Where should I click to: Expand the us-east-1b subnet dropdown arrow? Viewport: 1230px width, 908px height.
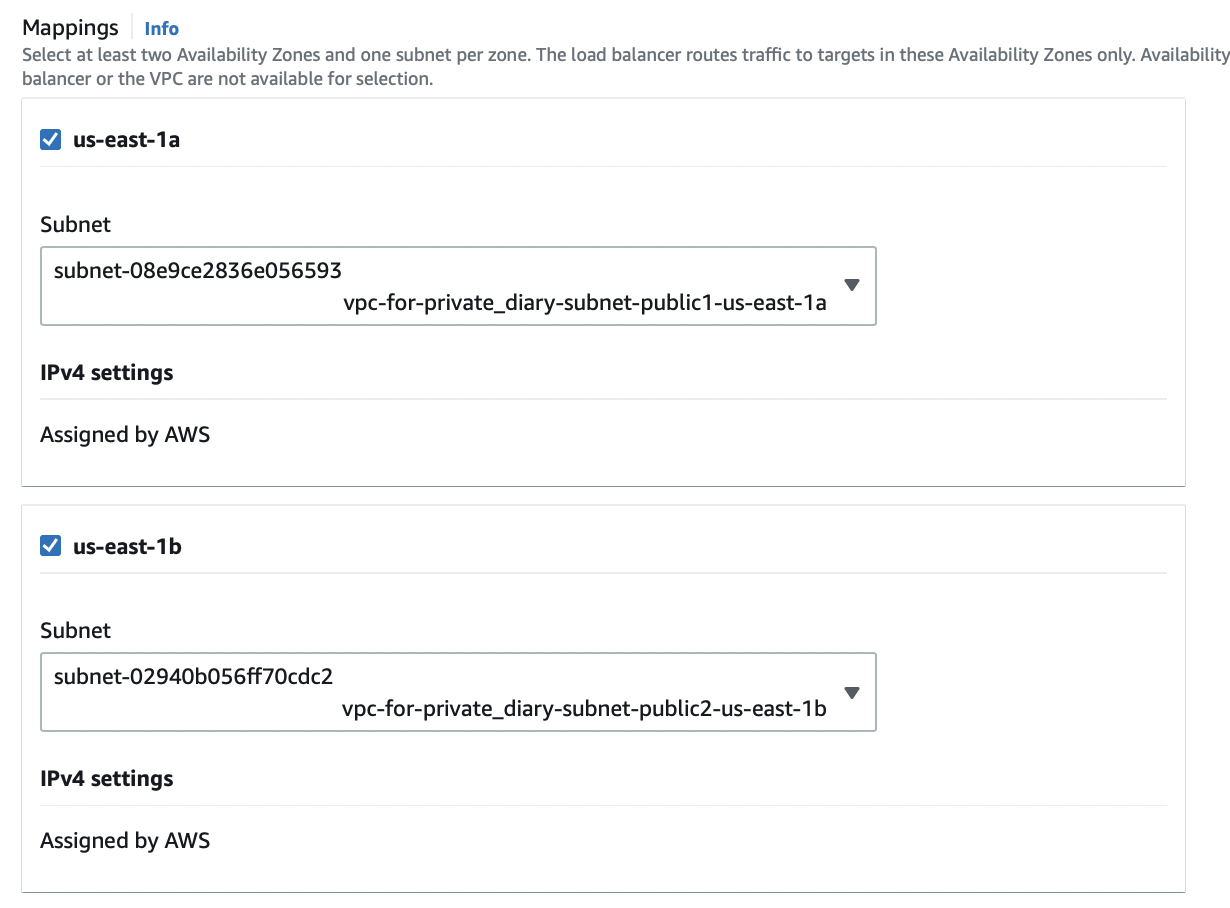tap(851, 692)
